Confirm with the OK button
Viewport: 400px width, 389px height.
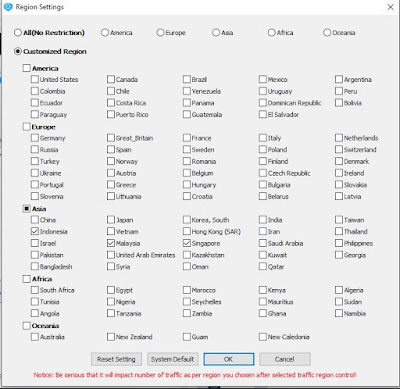pos(229,359)
